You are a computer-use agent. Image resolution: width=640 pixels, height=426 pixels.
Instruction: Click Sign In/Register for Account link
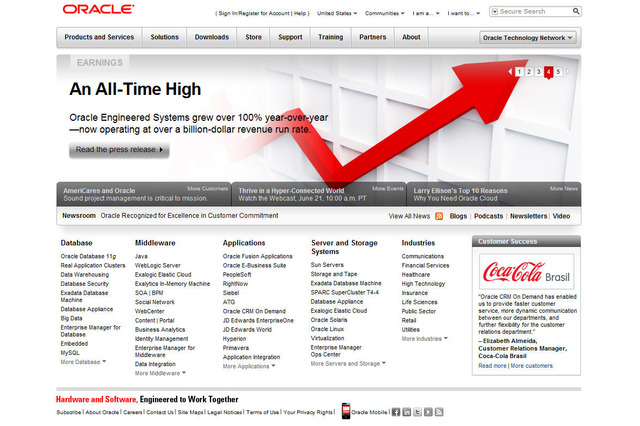click(254, 13)
